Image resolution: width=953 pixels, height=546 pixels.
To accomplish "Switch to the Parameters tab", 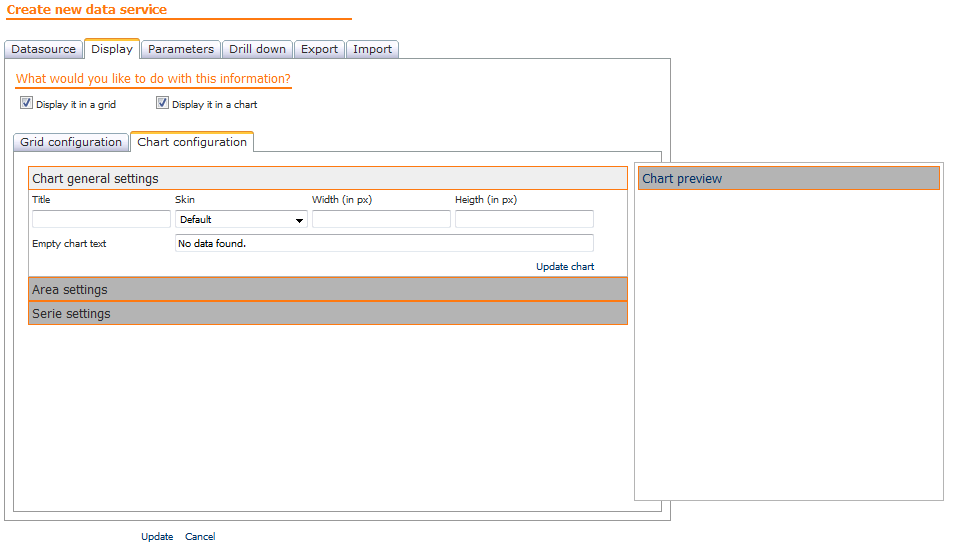I will point(181,49).
